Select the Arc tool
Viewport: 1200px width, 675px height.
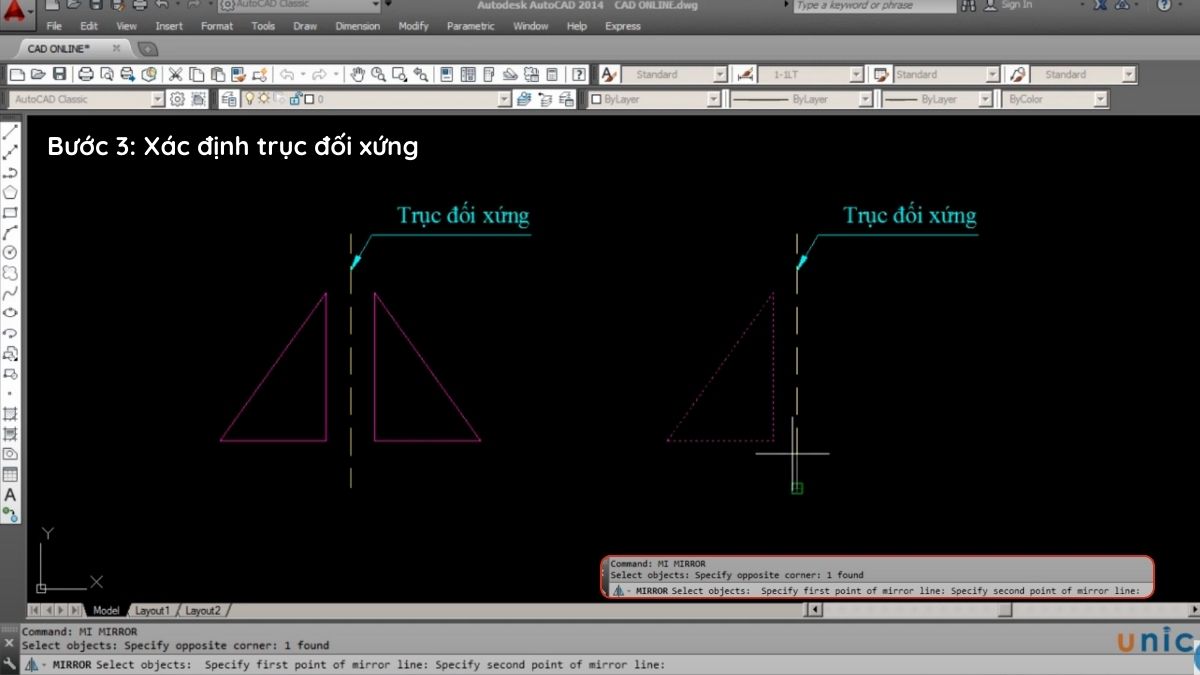tap(10, 233)
